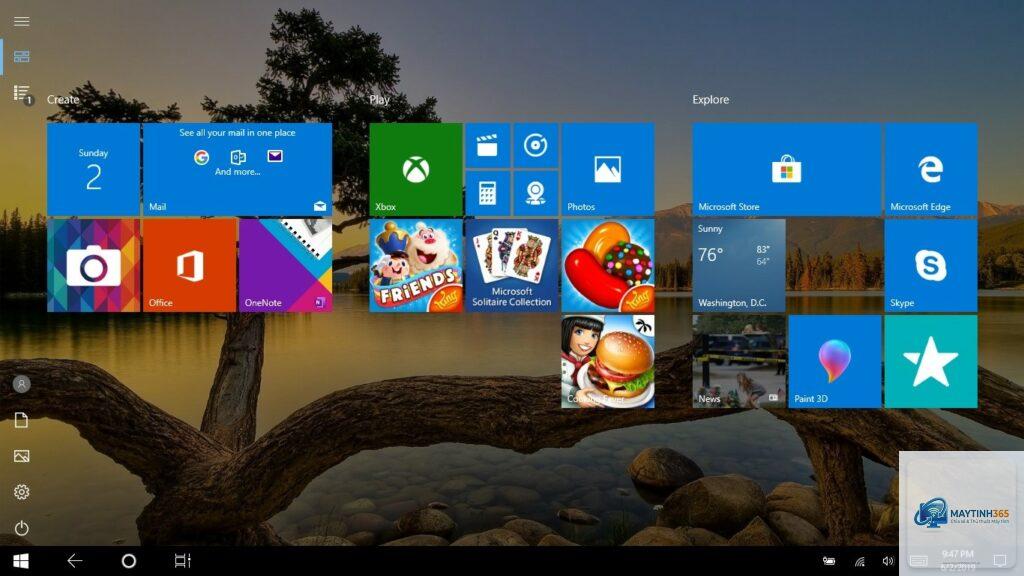The width and height of the screenshot is (1024, 576).
Task: Launch the Candy Crush Saga tile
Action: tap(608, 265)
